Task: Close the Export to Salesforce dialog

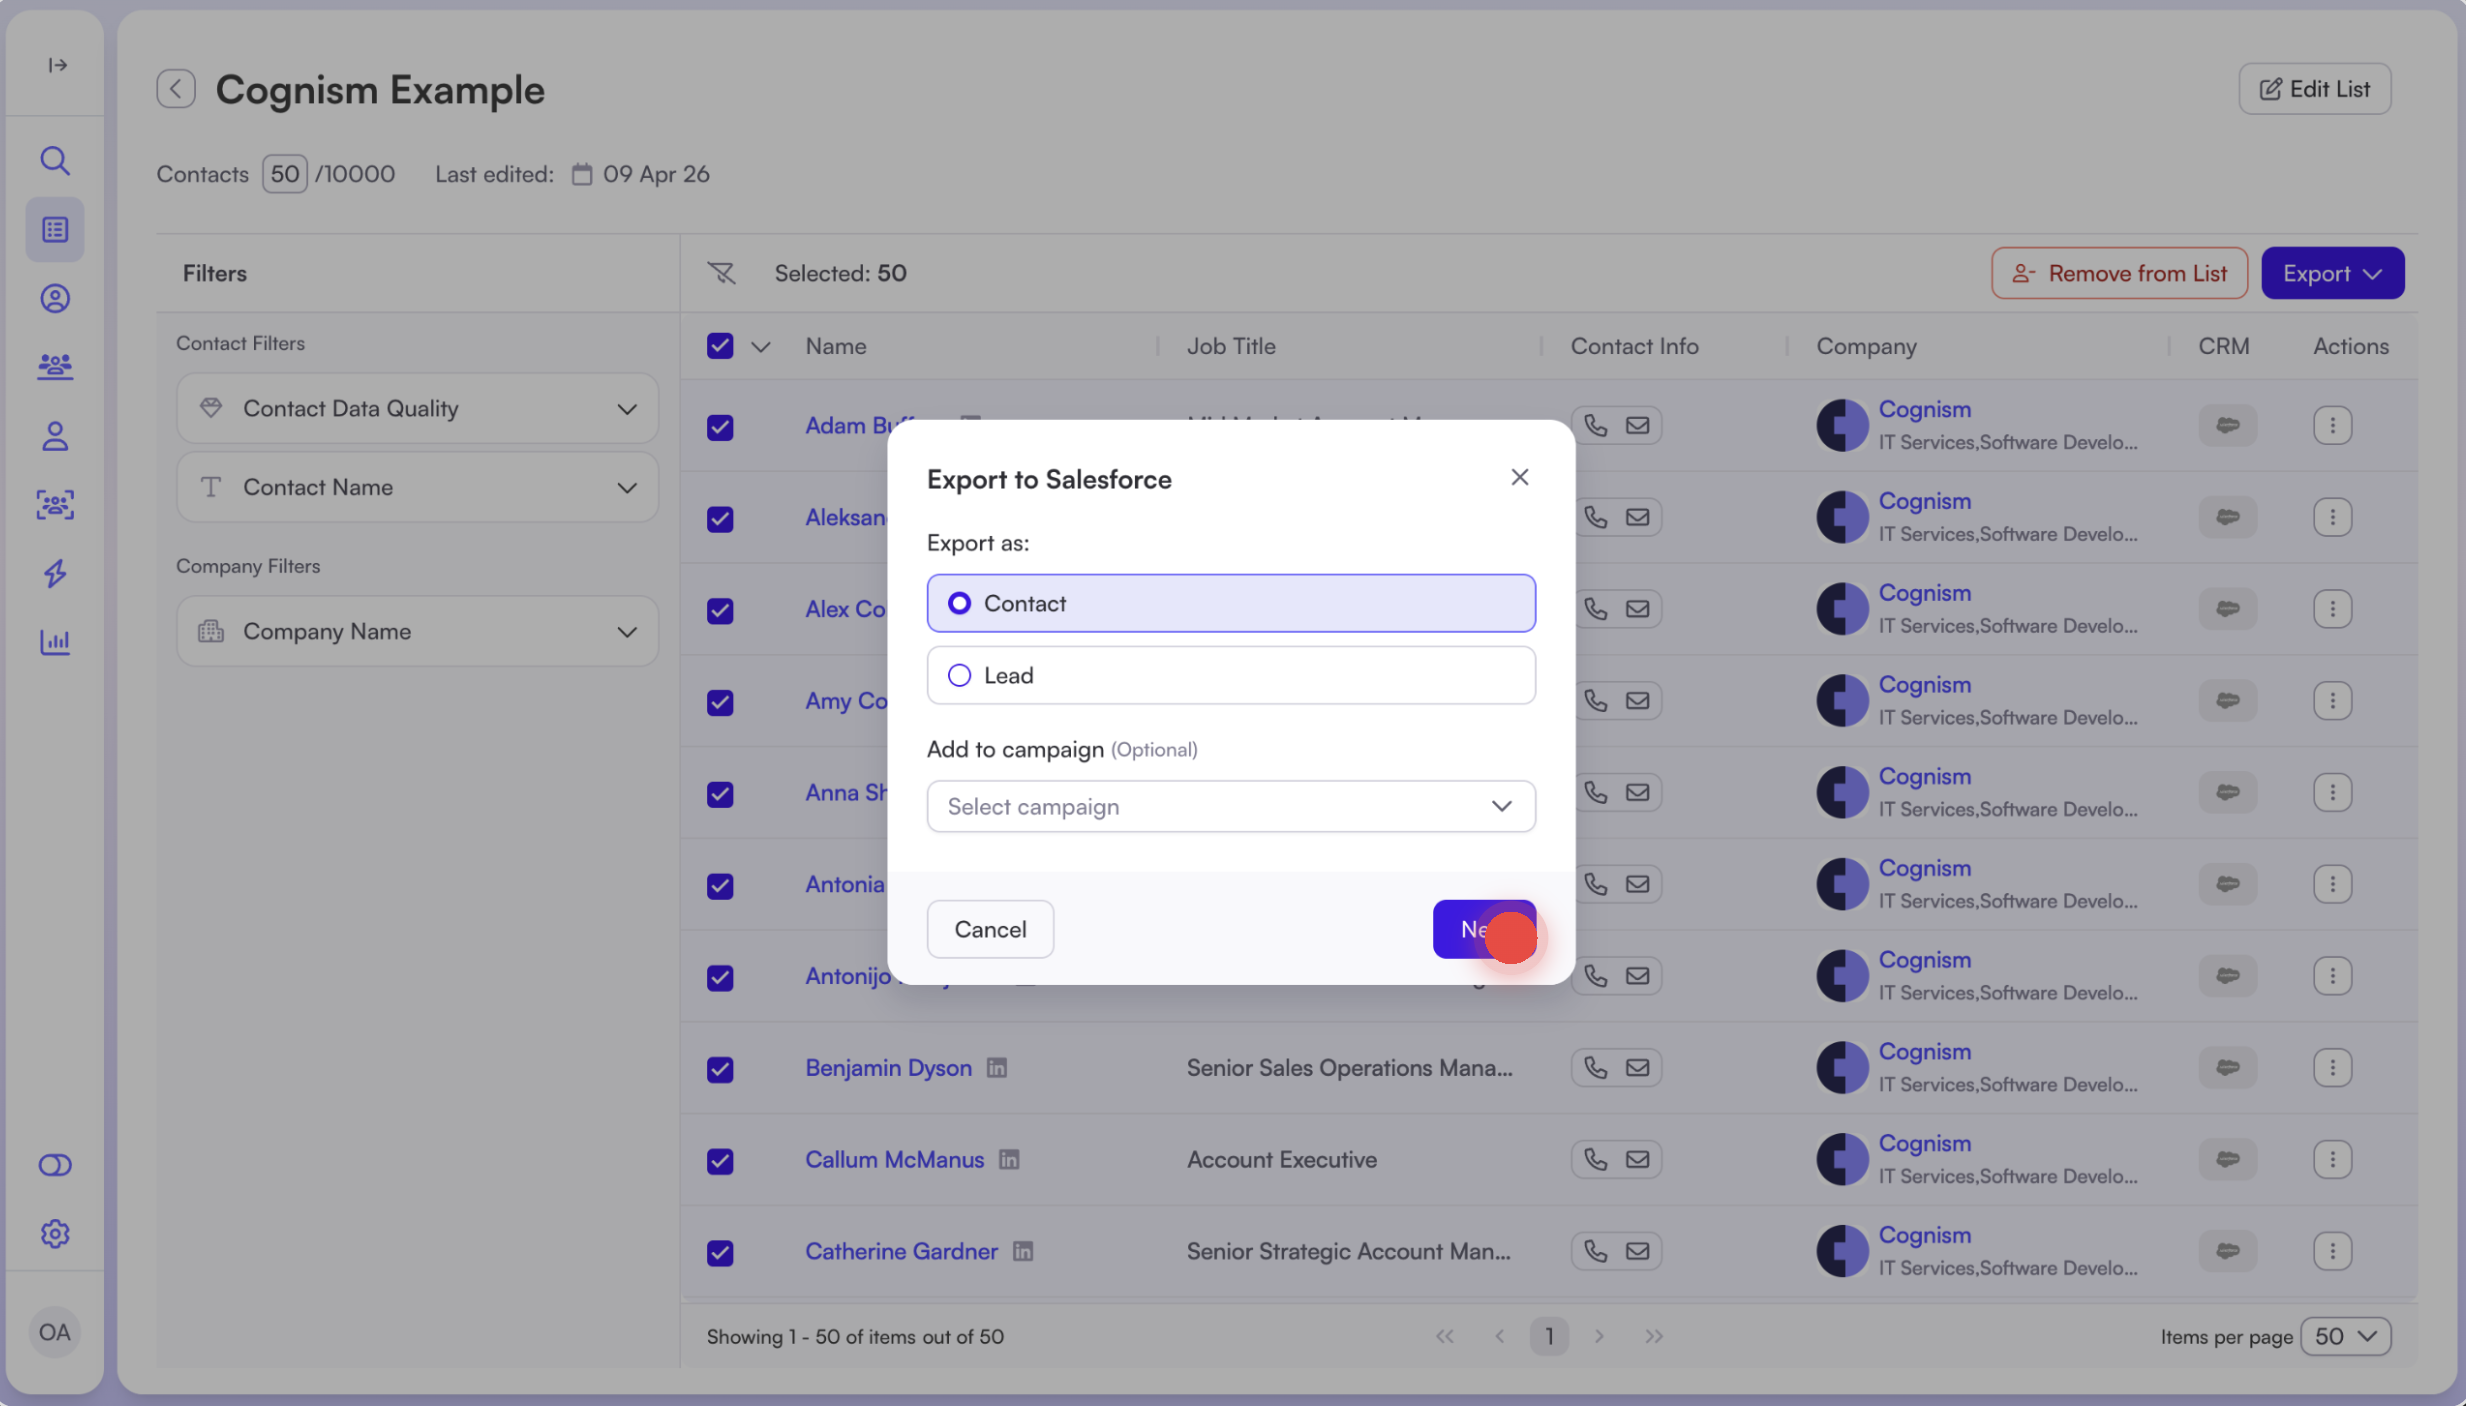Action: point(1519,478)
